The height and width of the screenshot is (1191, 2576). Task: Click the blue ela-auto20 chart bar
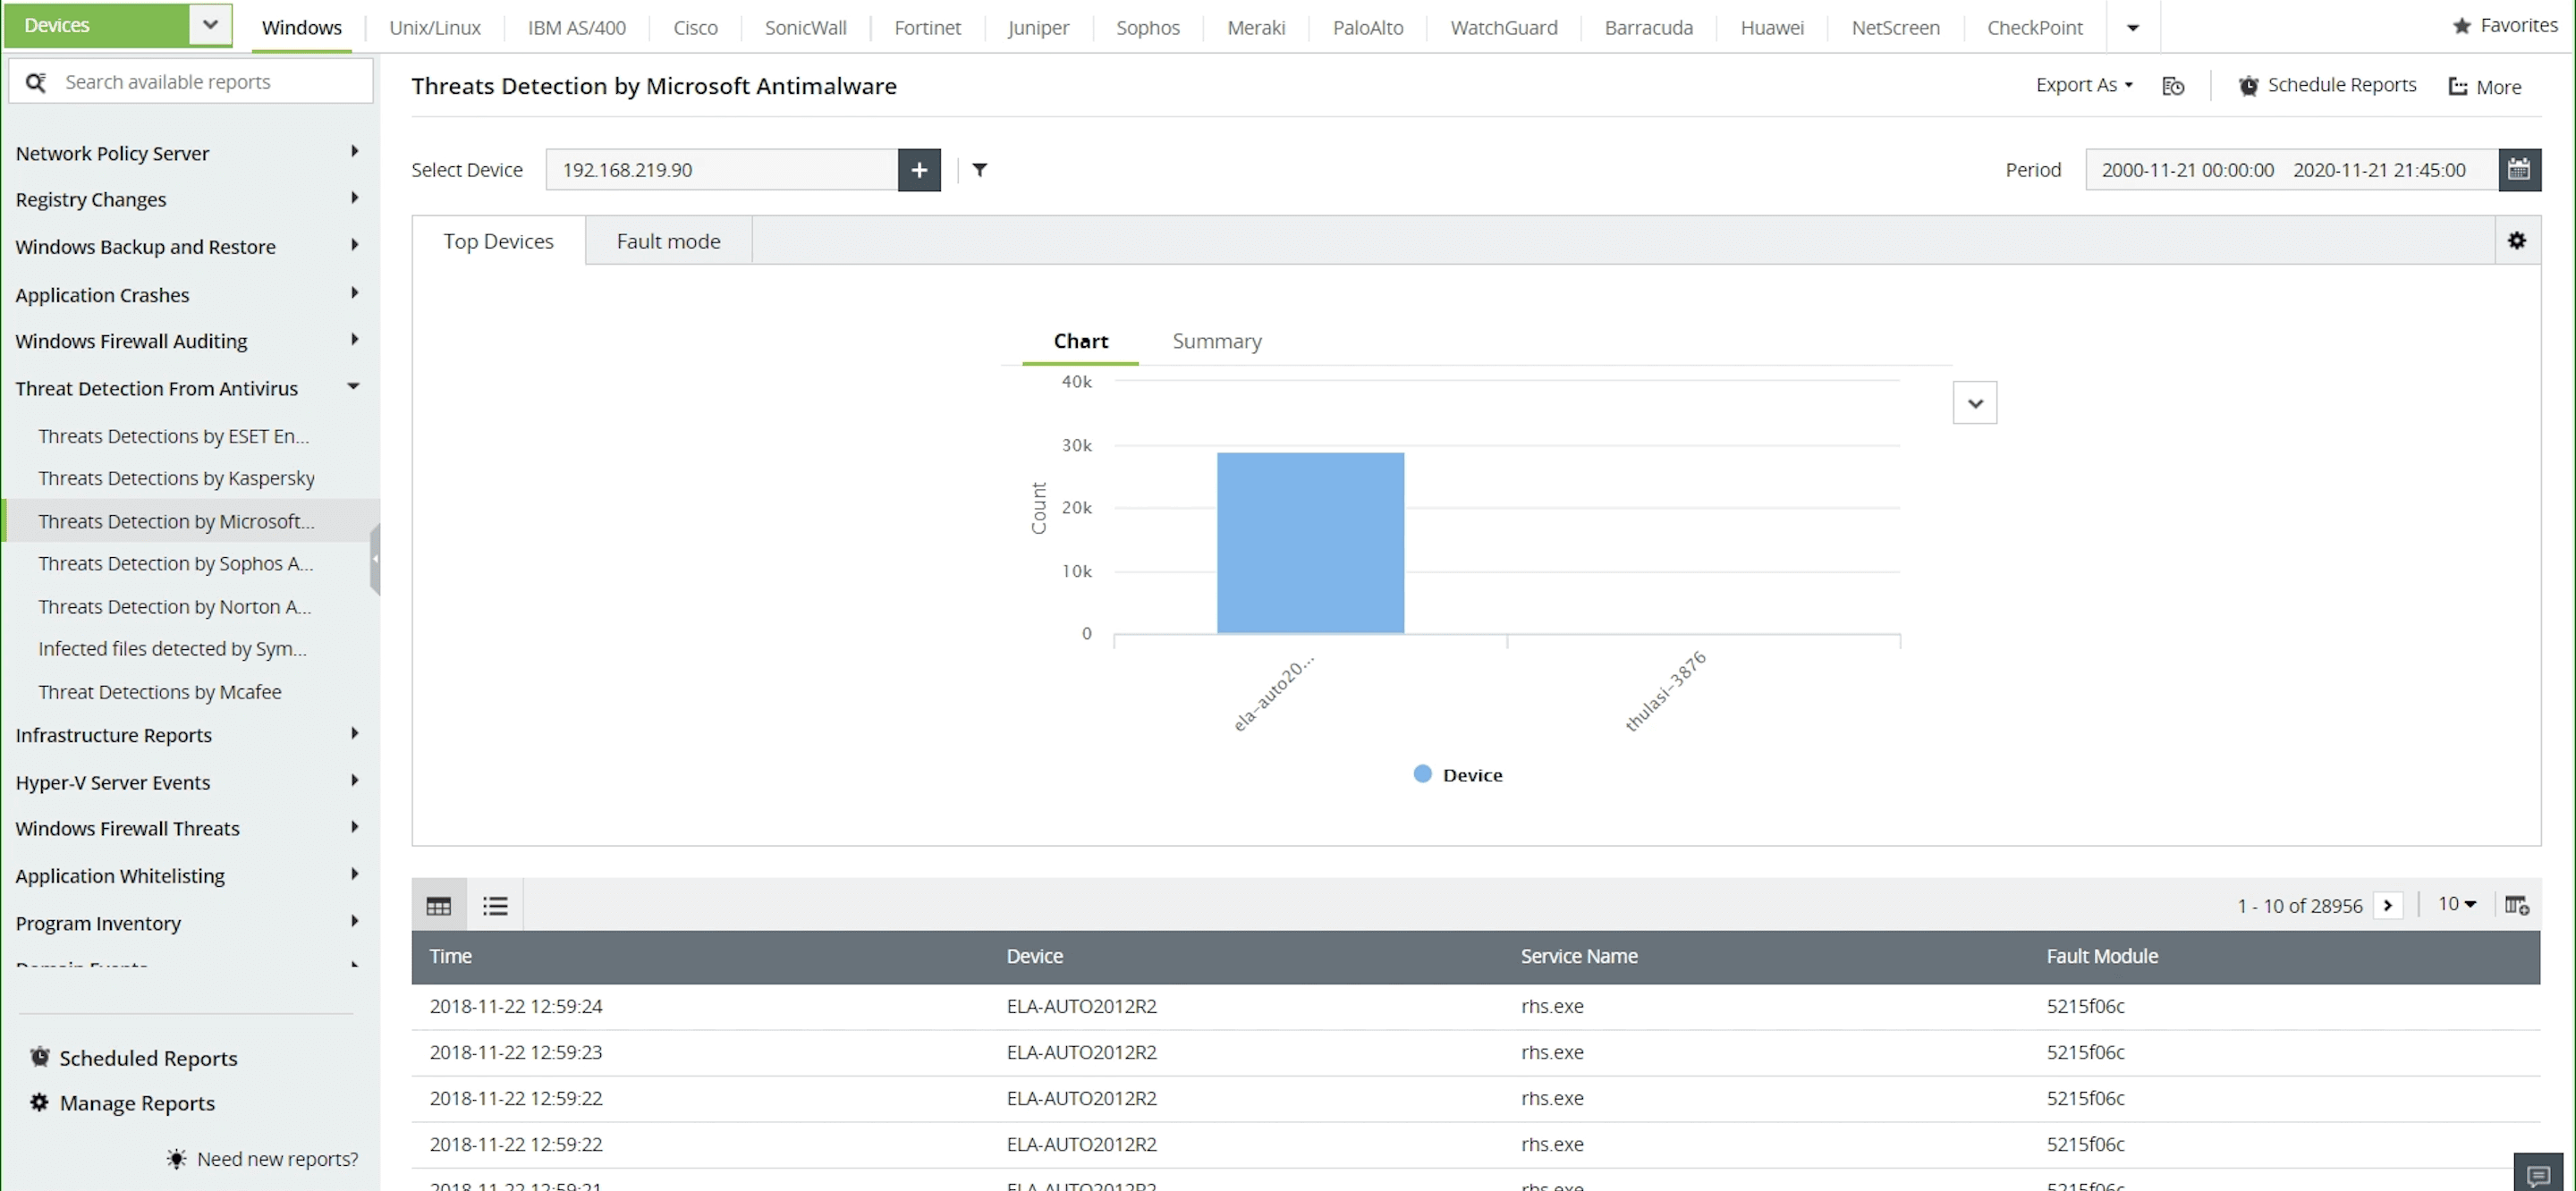[x=1310, y=543]
